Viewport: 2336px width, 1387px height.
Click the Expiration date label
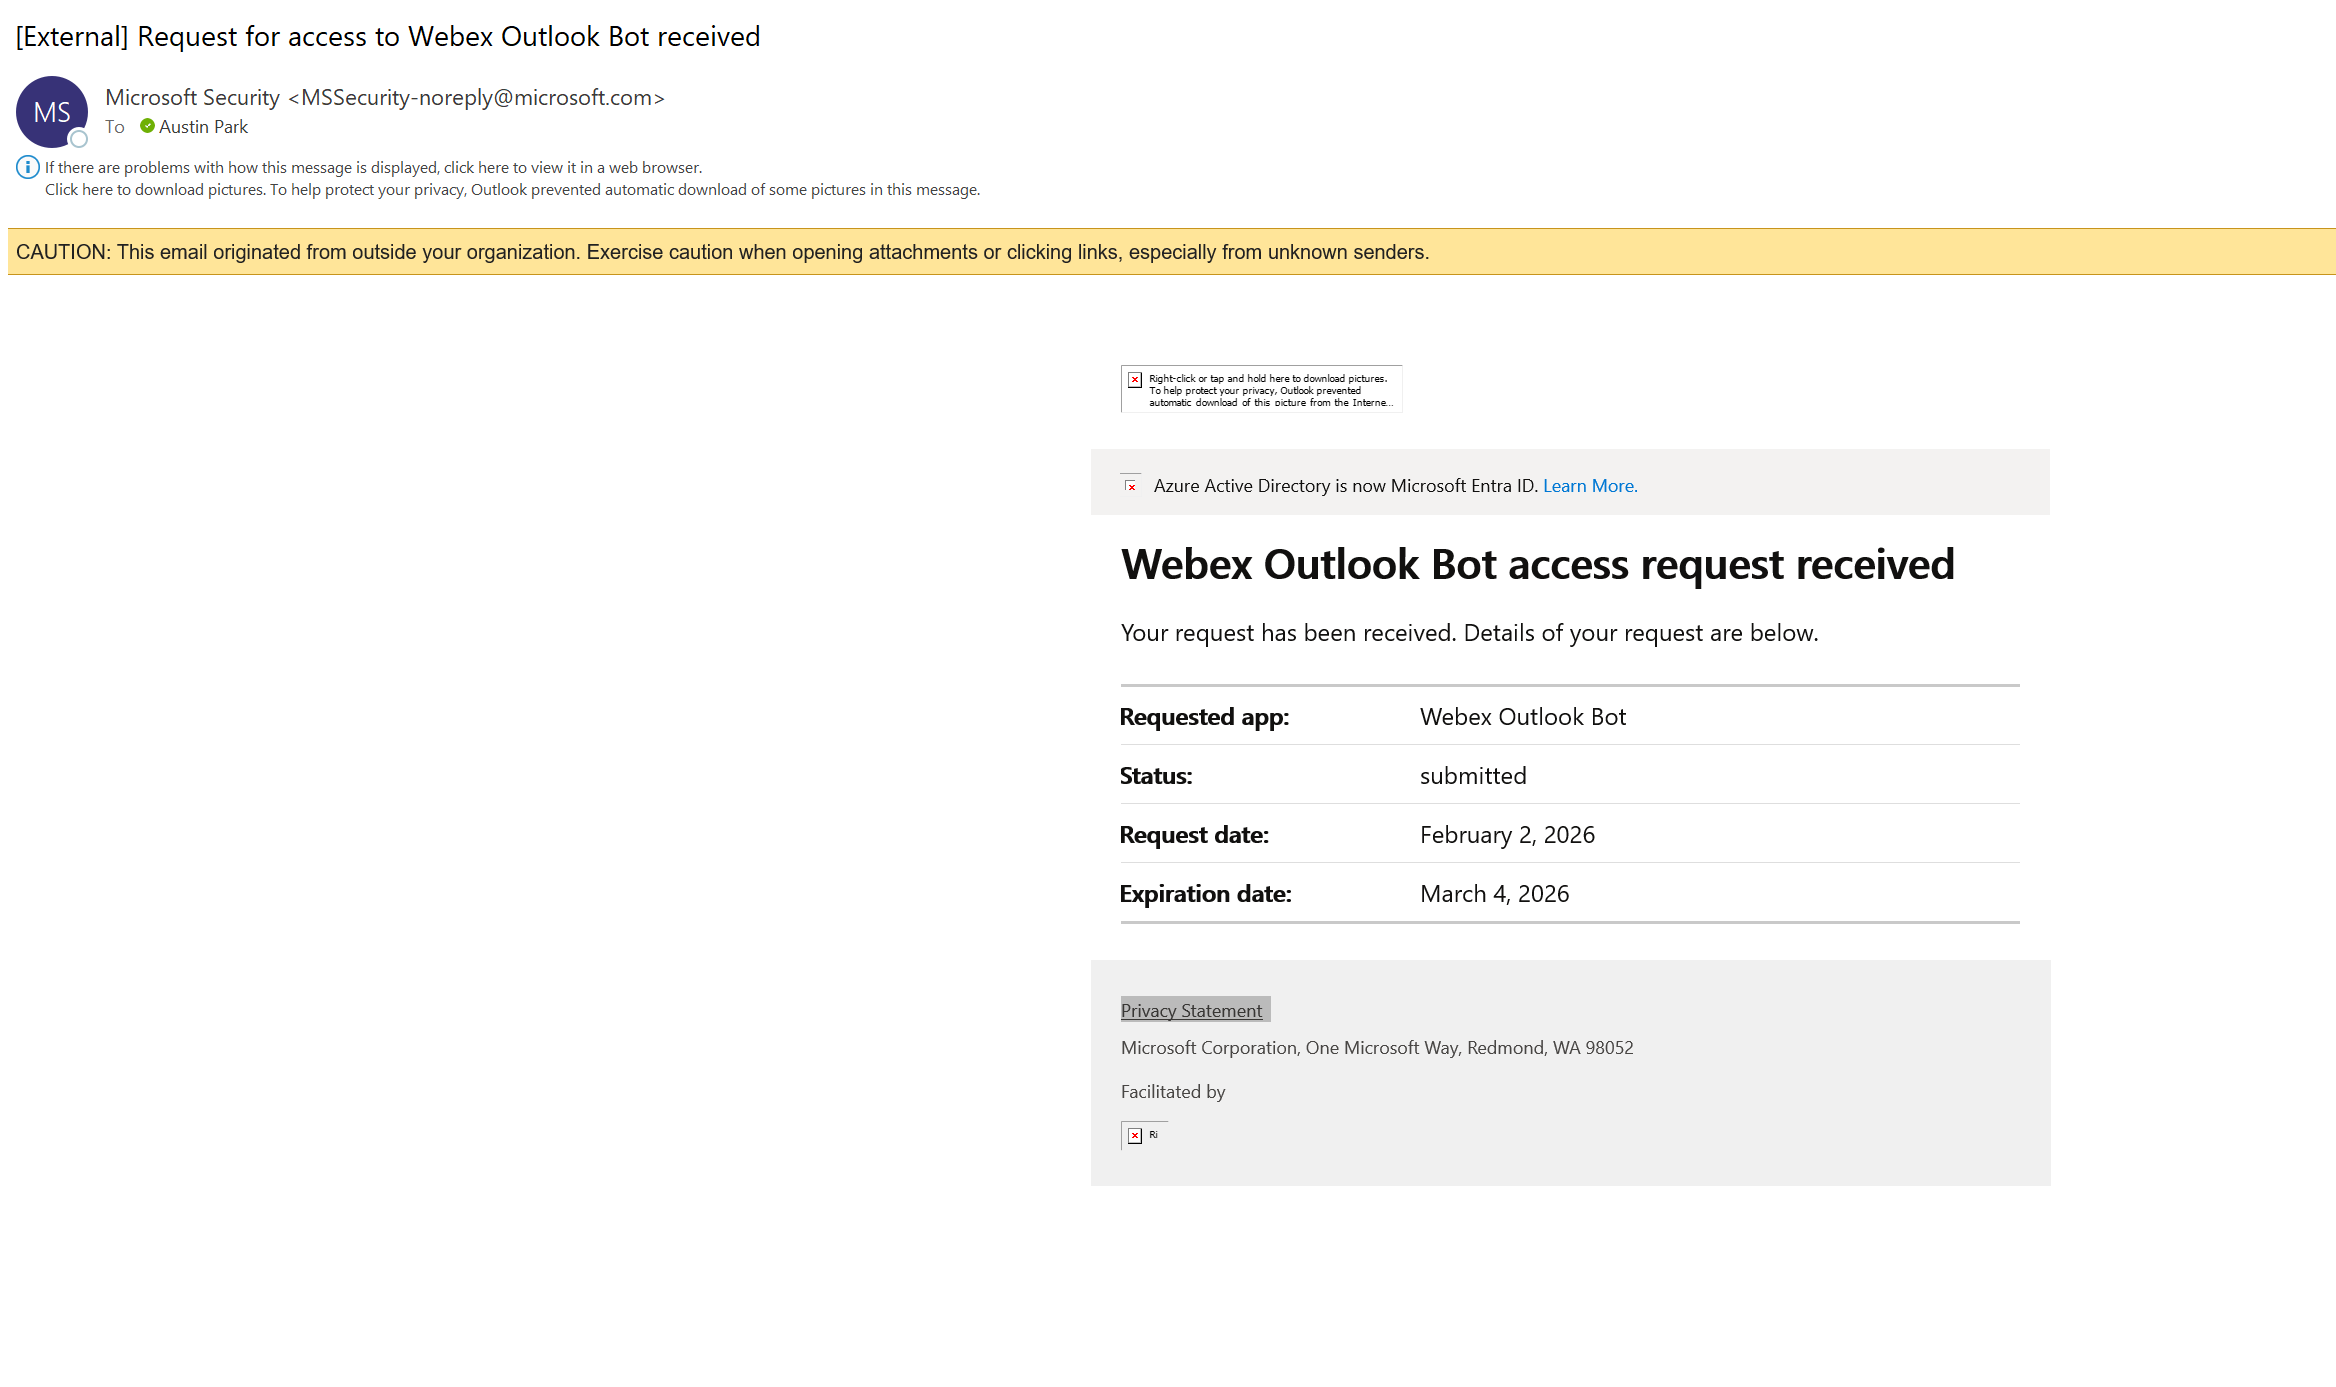pyautogui.click(x=1206, y=894)
